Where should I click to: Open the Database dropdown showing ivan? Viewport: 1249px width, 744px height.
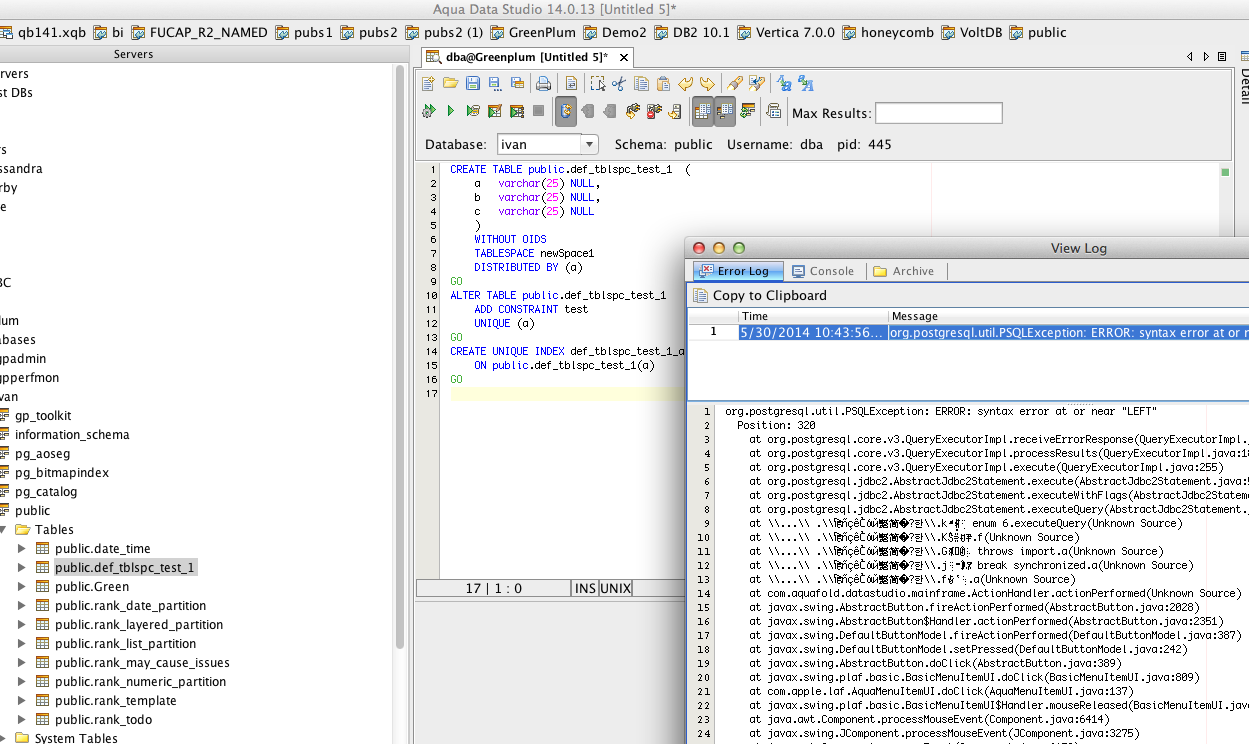point(547,144)
